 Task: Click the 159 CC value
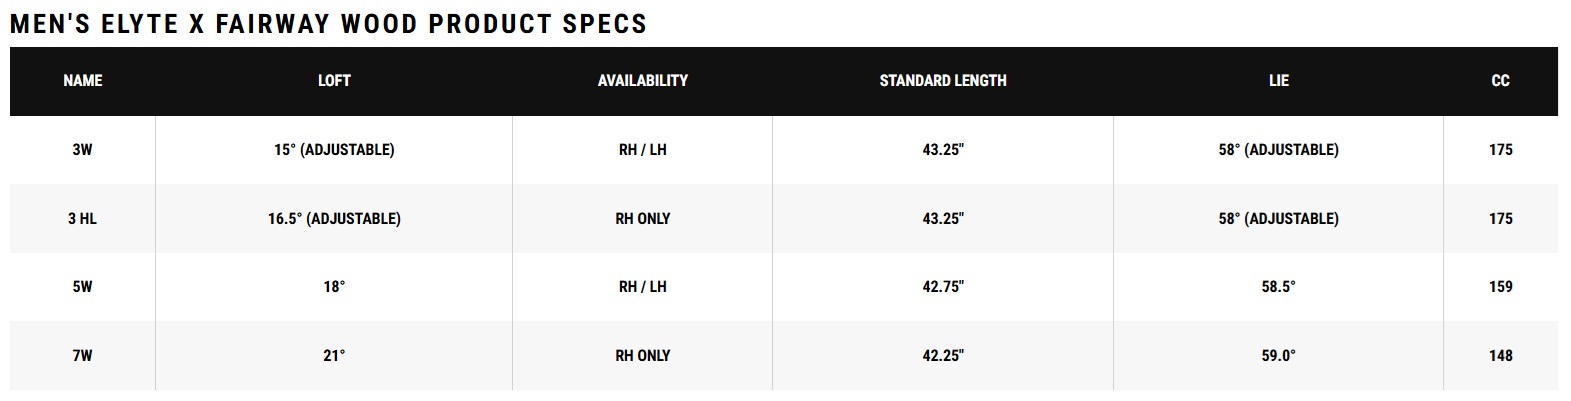(1500, 287)
